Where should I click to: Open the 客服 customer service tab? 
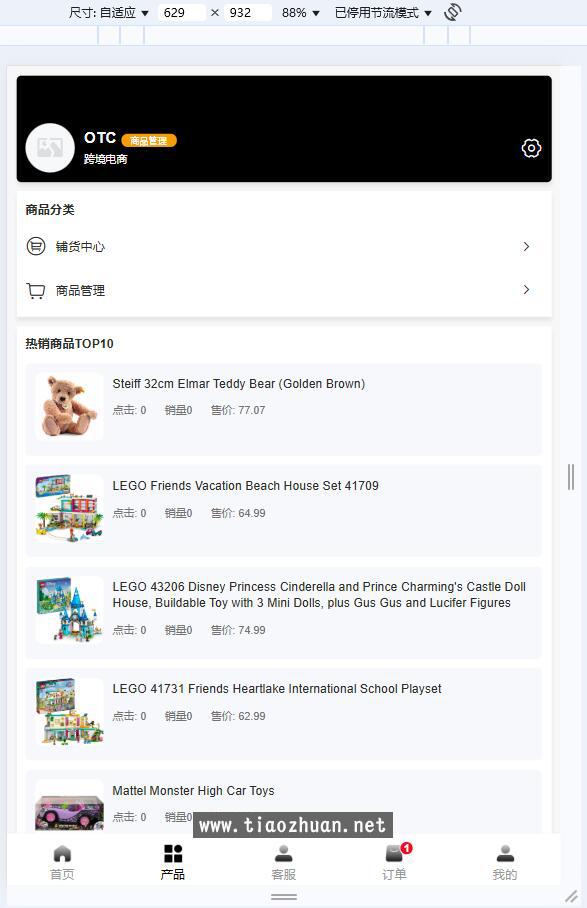point(283,863)
